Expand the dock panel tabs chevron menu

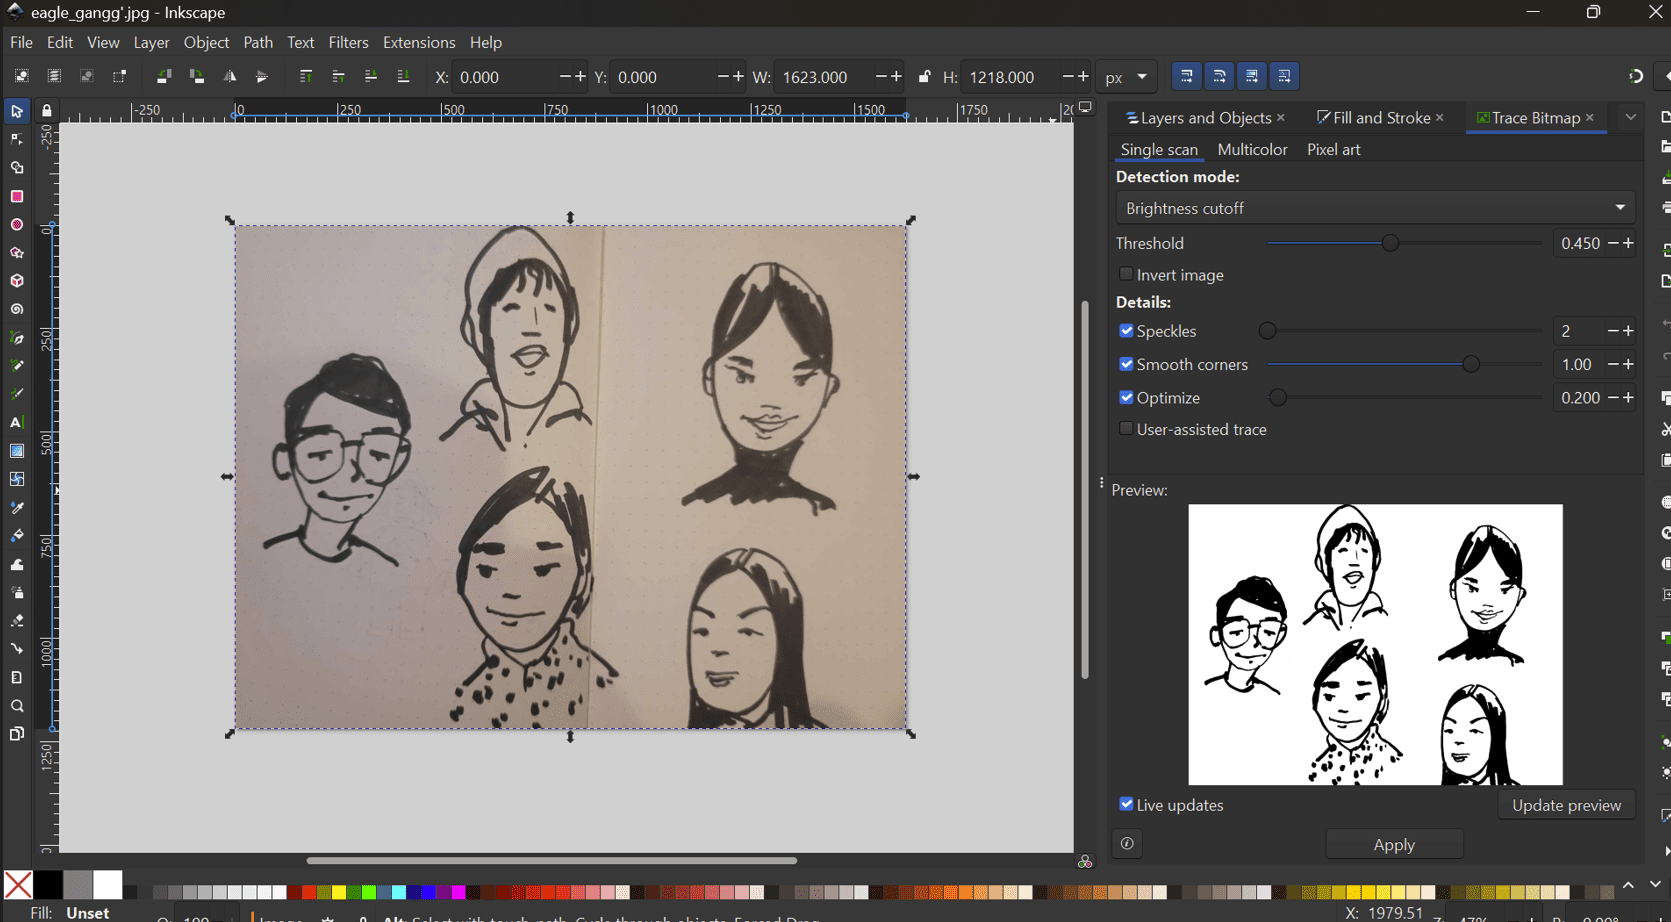1631,118
